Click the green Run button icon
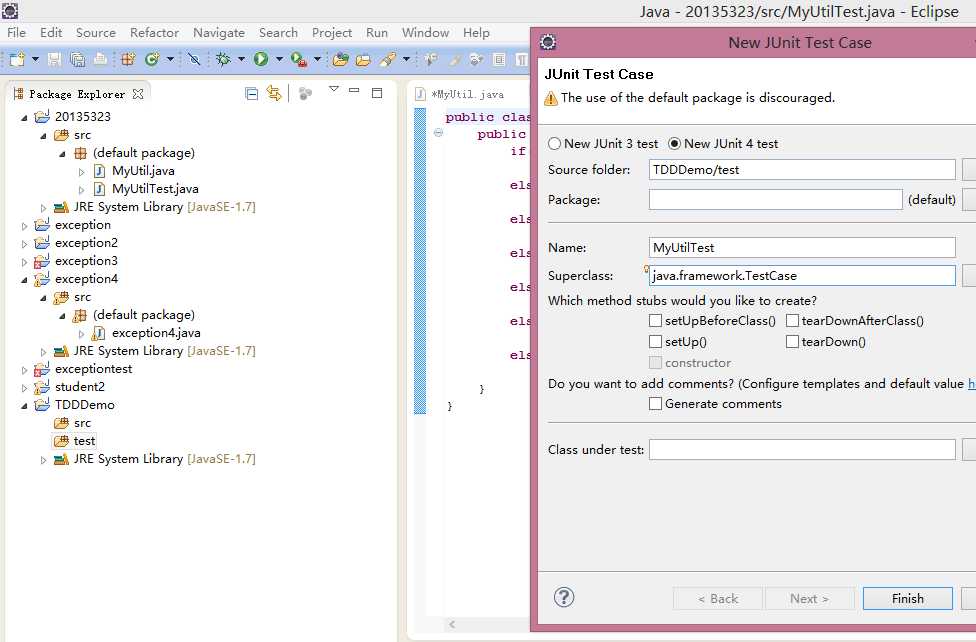 pyautogui.click(x=261, y=59)
